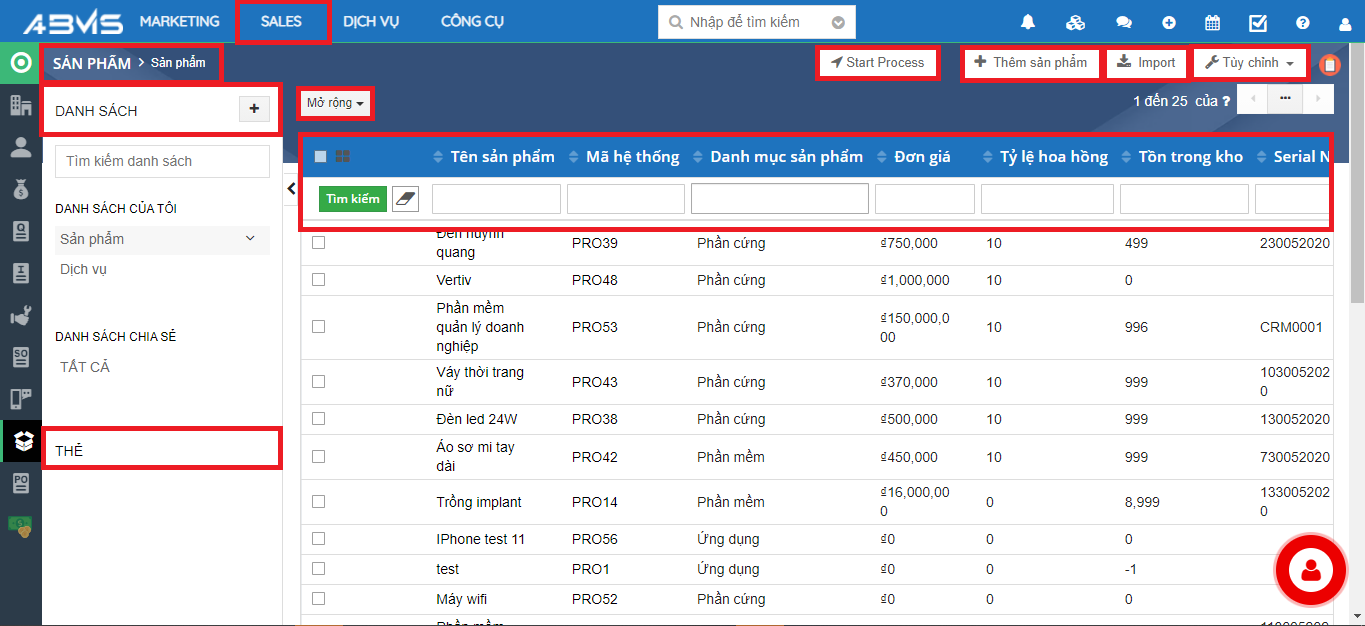
Task: Toggle the select-all checkbox in table header
Action: 321,156
